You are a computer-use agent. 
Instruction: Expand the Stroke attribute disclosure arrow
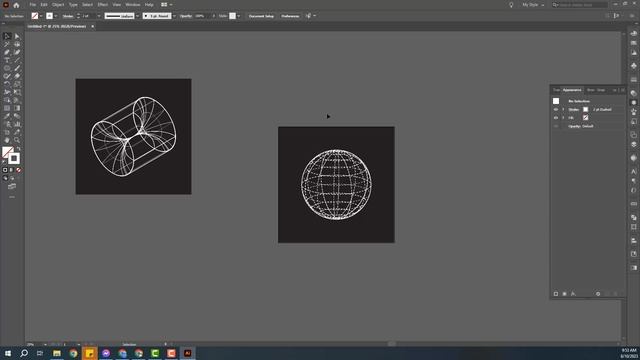(563, 110)
